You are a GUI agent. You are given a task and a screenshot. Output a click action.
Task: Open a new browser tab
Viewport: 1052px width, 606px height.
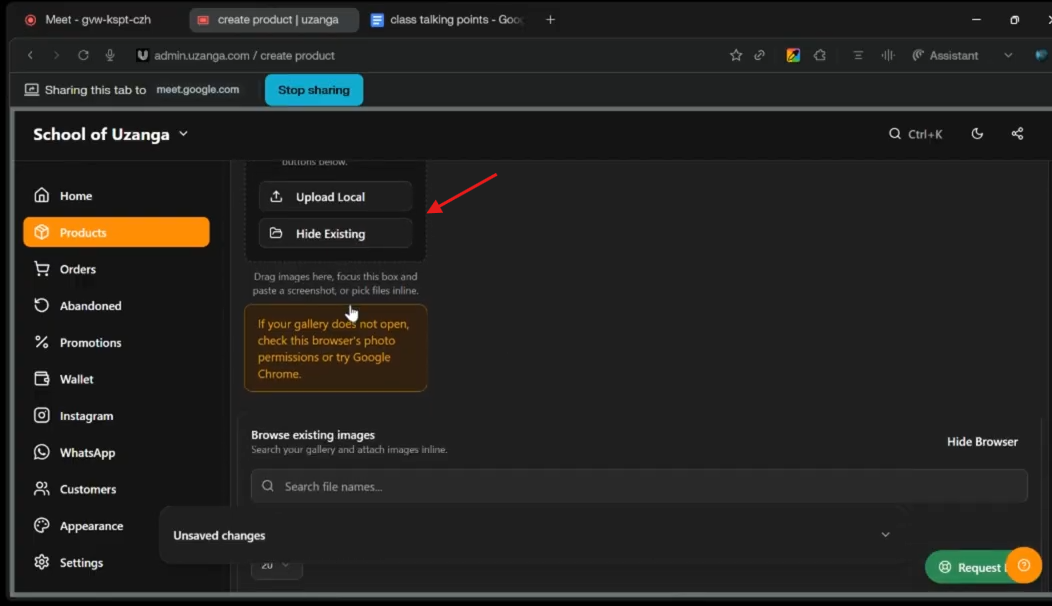coord(550,19)
